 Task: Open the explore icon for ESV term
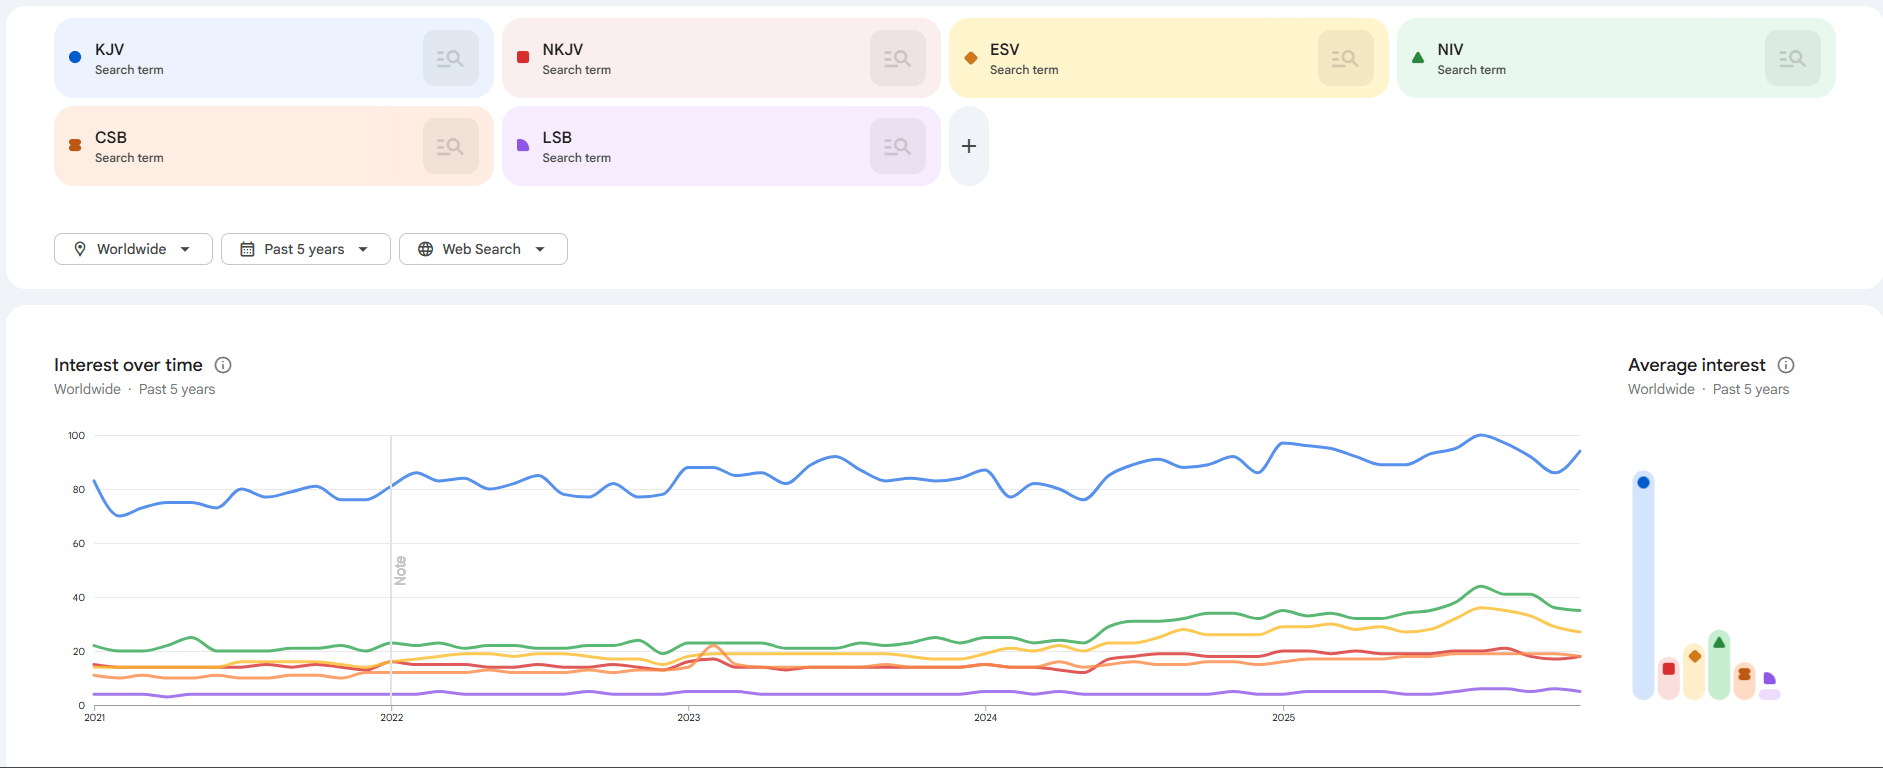pos(1345,58)
